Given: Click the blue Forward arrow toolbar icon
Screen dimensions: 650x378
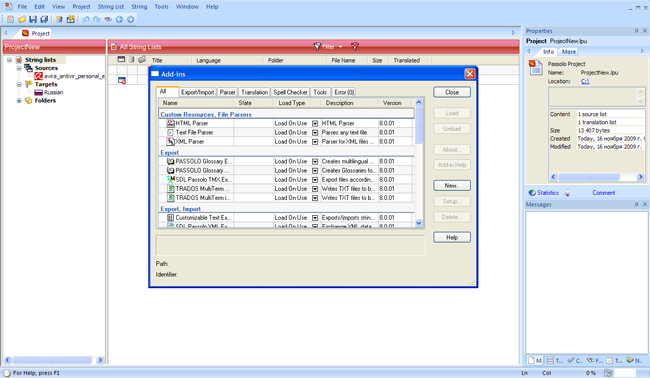Looking at the screenshot, I should click(x=131, y=19).
